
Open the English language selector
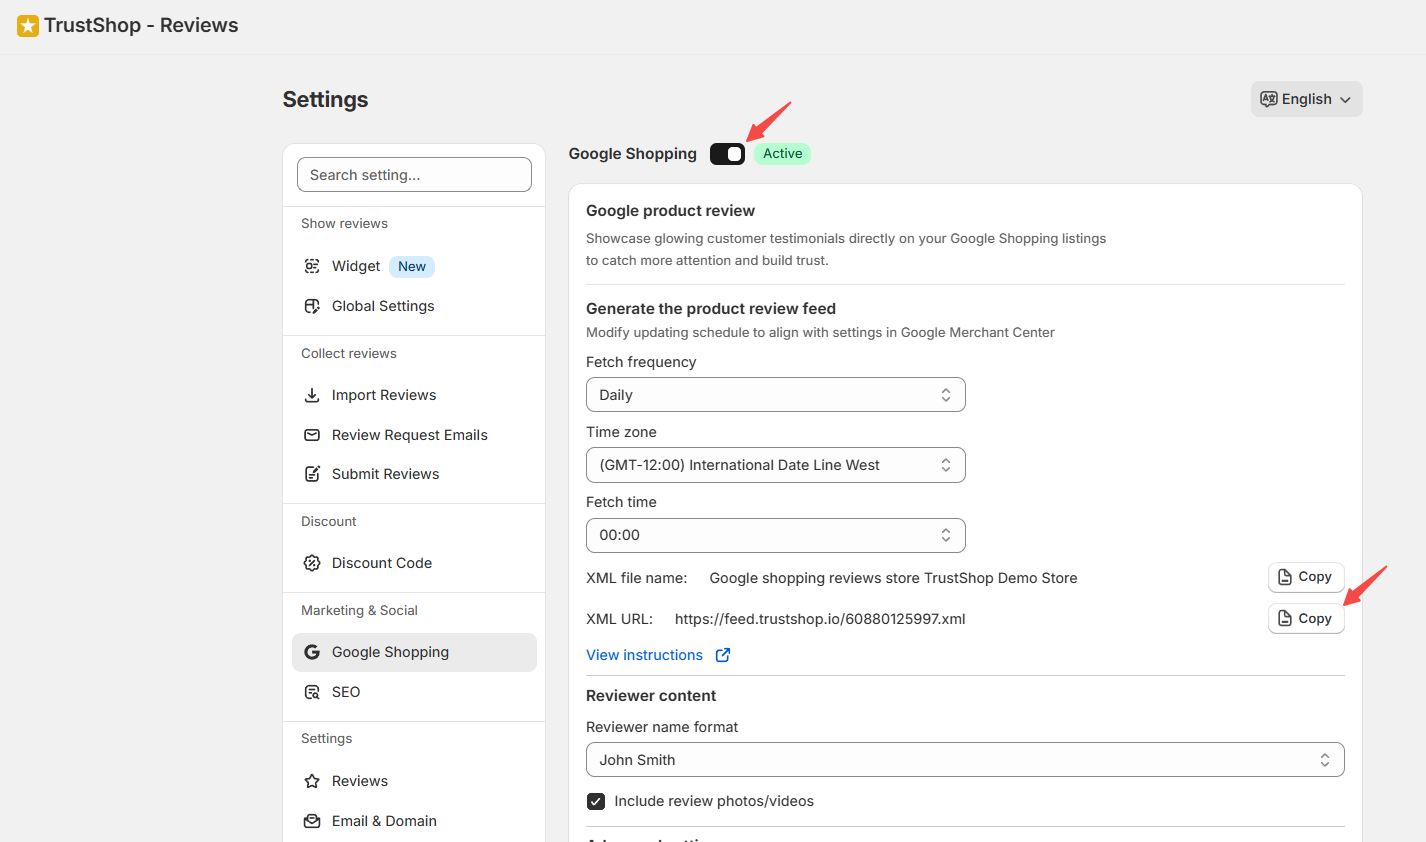point(1306,99)
